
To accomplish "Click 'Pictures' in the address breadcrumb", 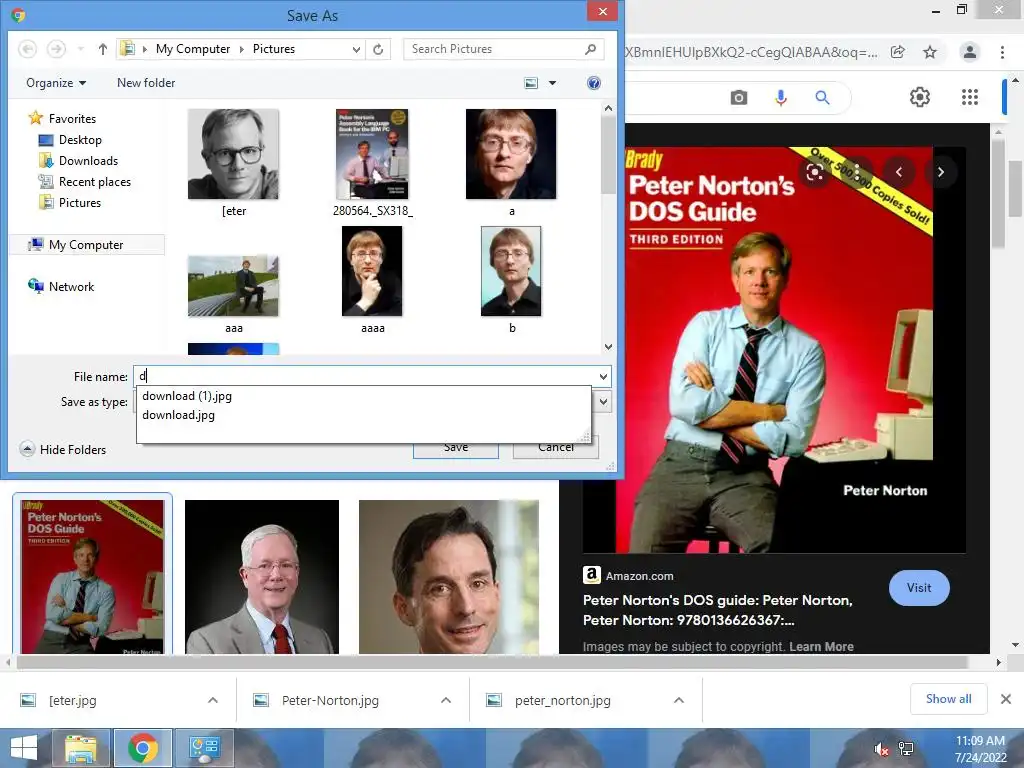I will (x=274, y=49).
